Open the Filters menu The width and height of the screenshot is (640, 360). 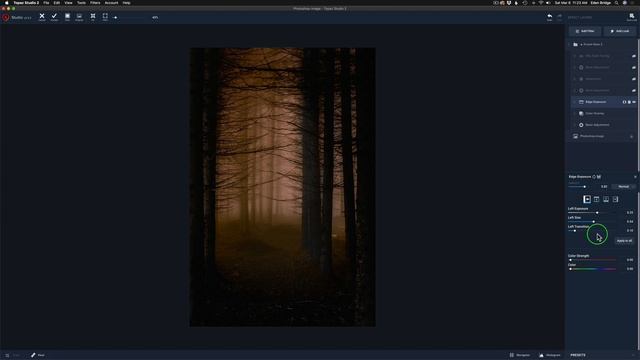[95, 3]
